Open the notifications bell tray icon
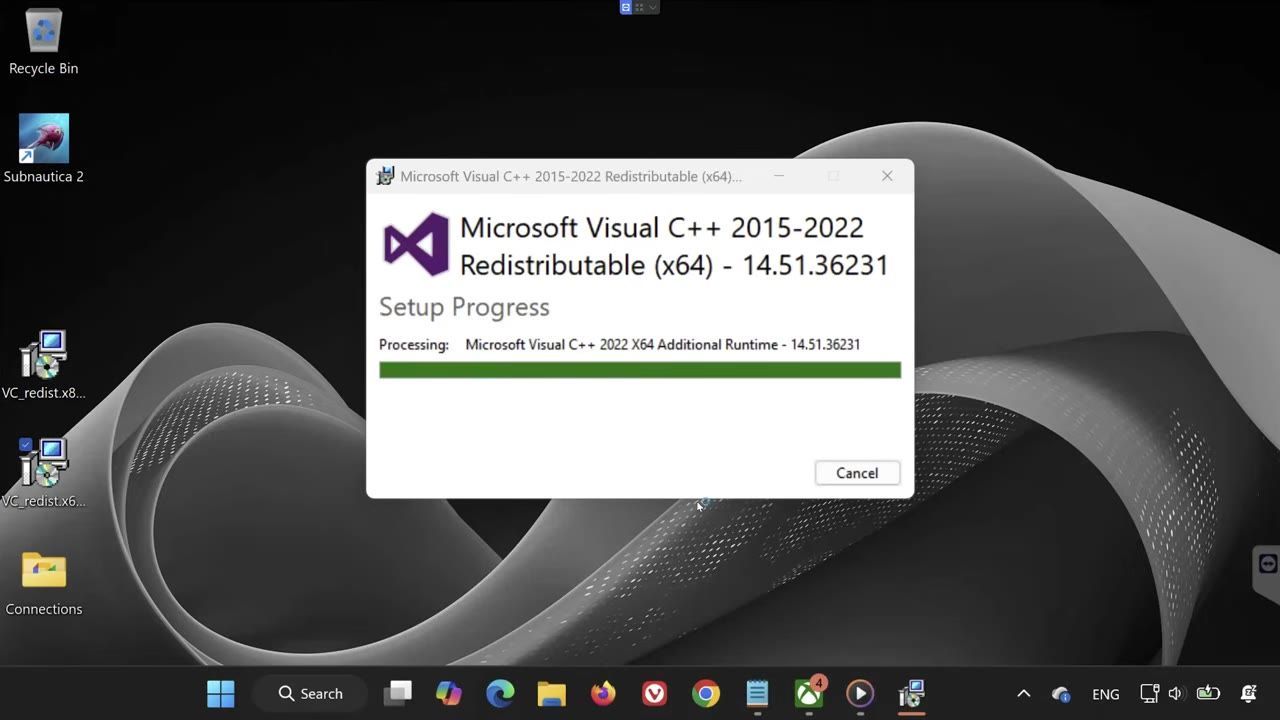 point(1249,693)
